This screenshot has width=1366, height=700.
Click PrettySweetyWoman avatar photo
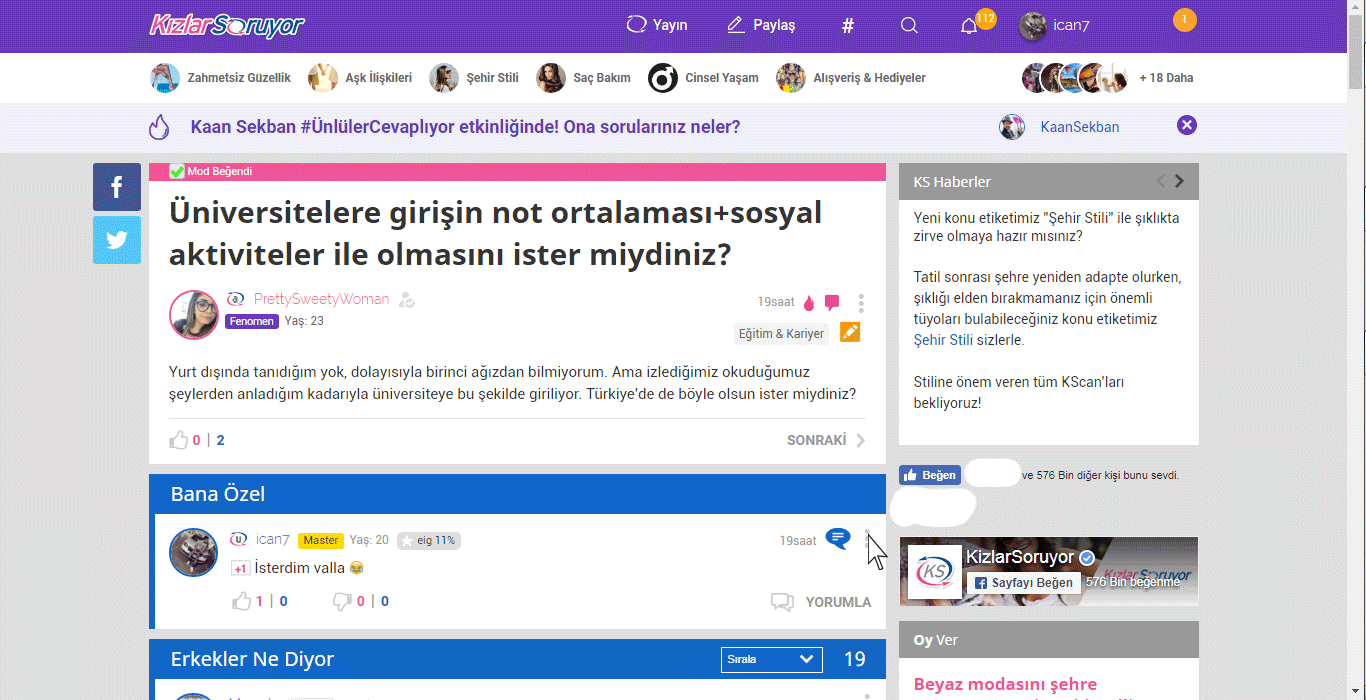[x=194, y=315]
